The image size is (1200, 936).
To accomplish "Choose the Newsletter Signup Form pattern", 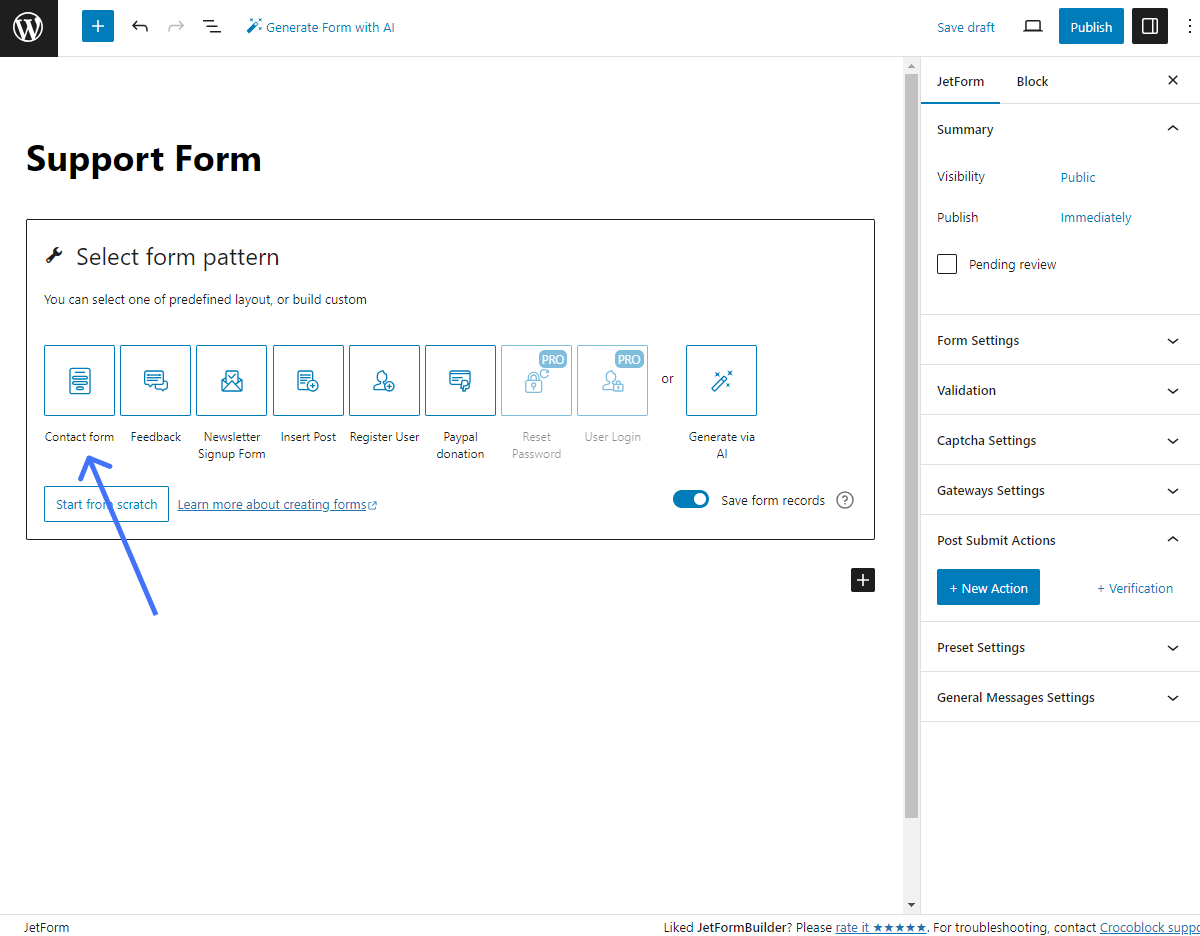I will [x=231, y=380].
